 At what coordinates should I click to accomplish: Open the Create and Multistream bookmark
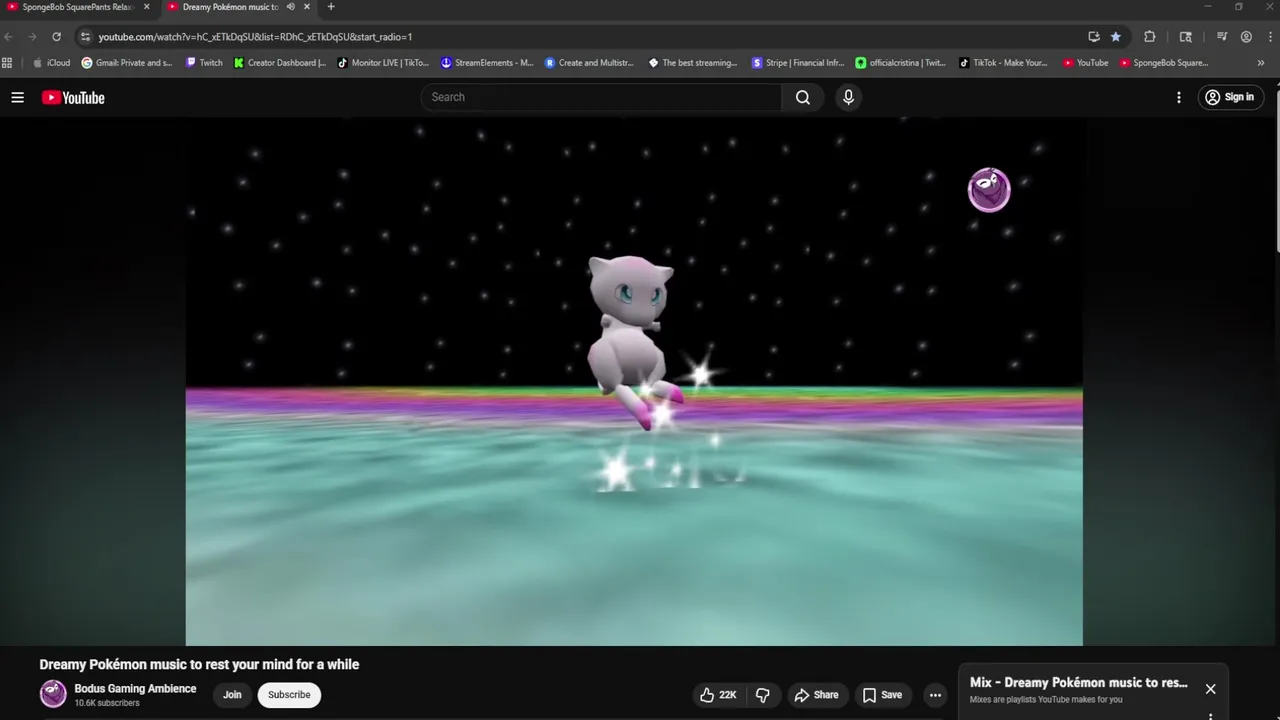[590, 63]
